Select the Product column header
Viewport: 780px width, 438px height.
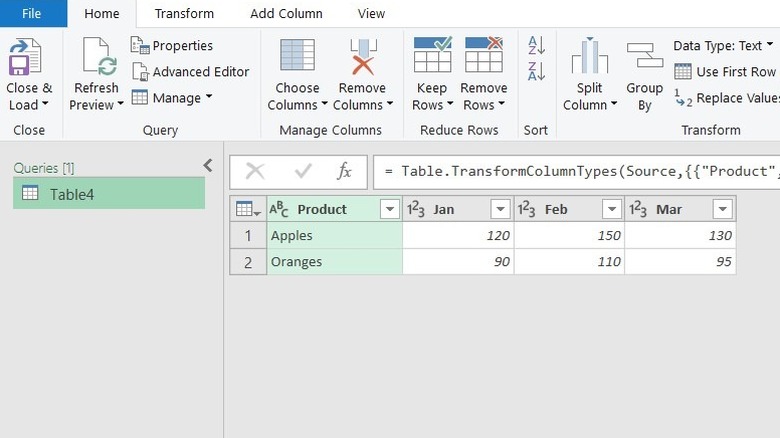pyautogui.click(x=322, y=209)
